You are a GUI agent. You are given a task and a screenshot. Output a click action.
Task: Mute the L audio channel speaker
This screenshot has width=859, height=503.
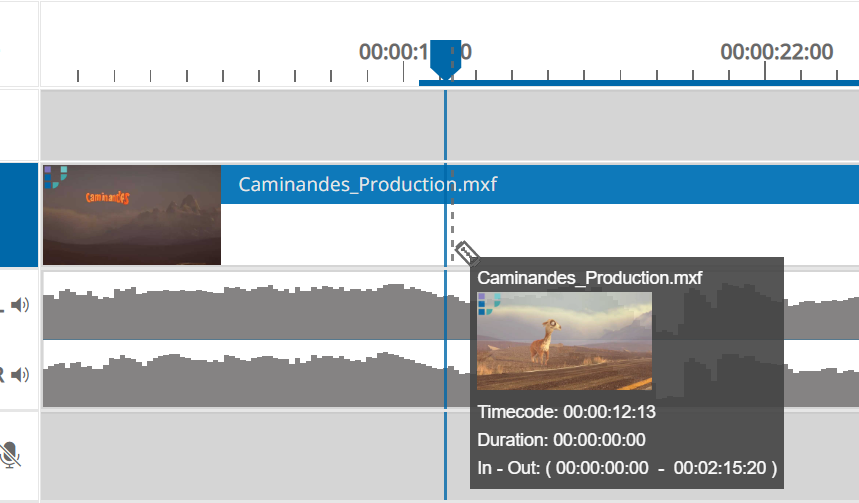(x=19, y=305)
